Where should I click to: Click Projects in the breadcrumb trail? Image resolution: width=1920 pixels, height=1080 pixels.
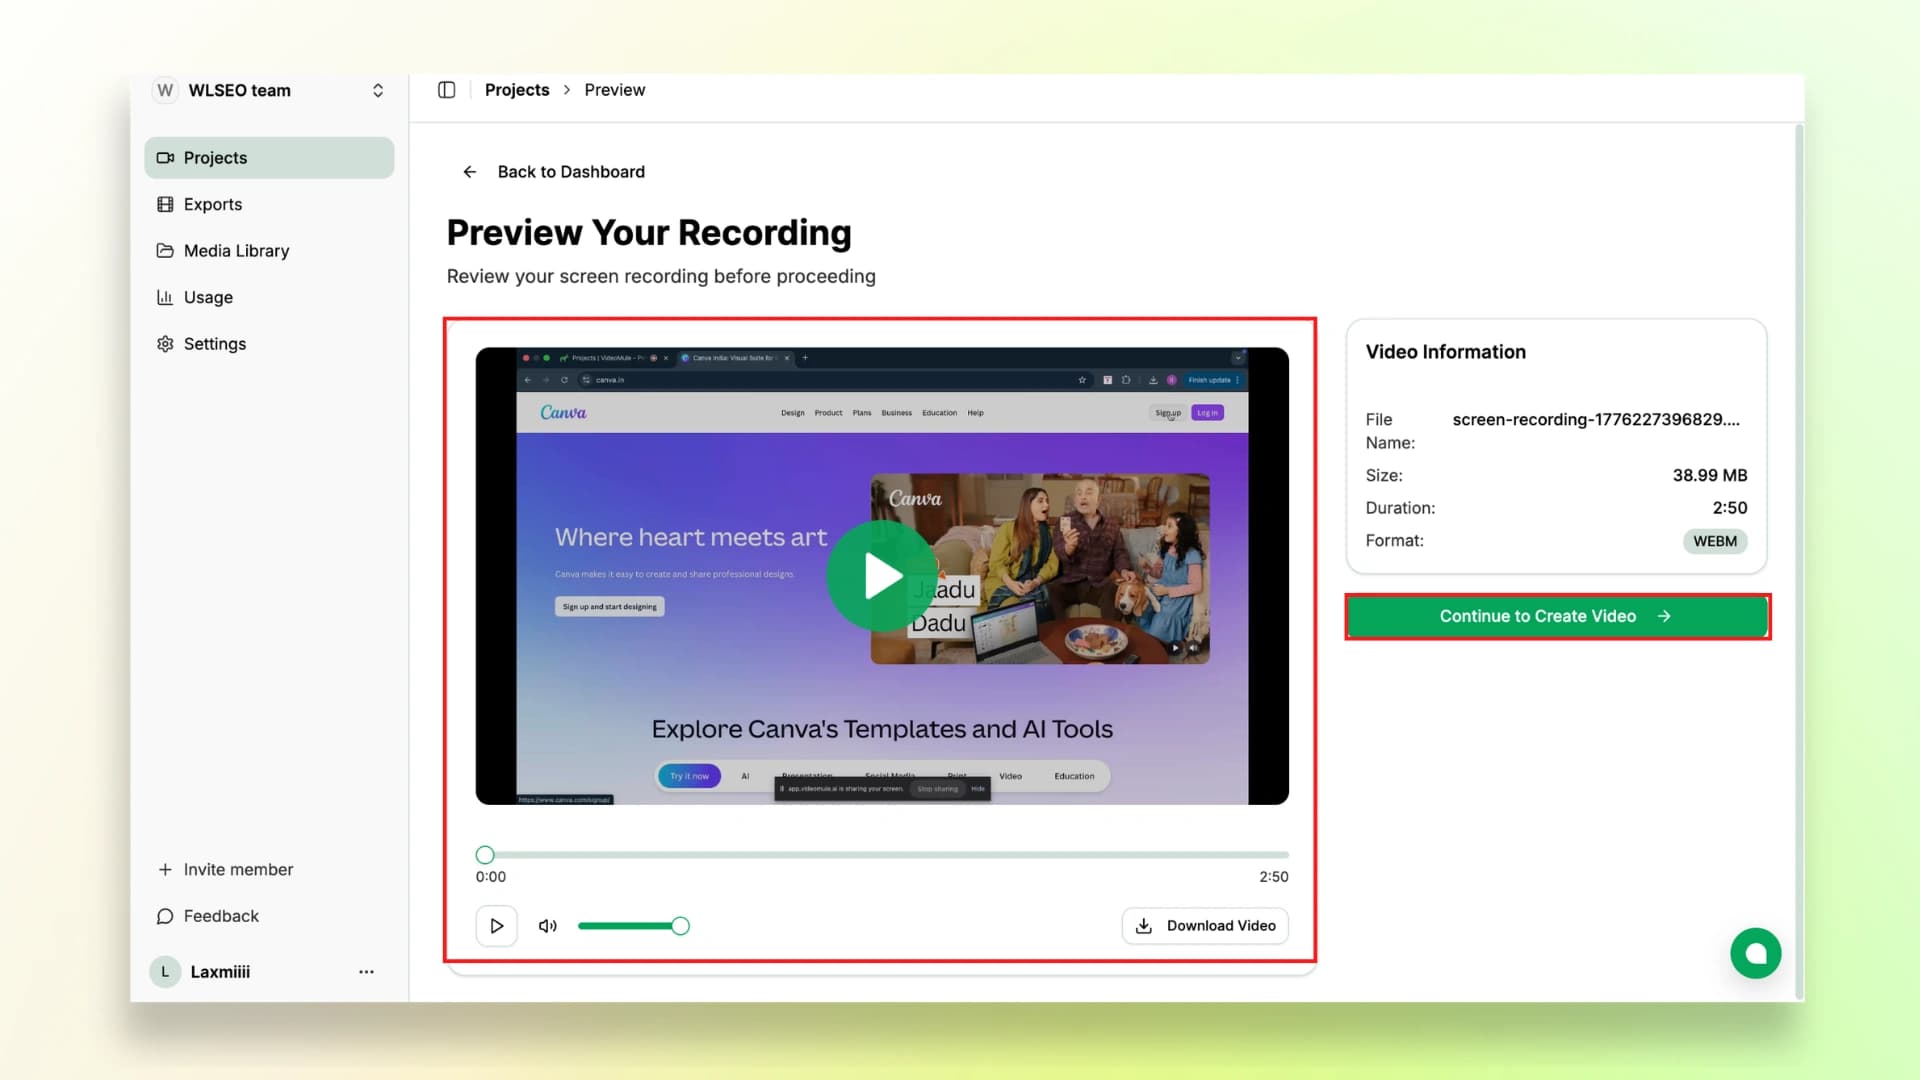[x=517, y=90]
